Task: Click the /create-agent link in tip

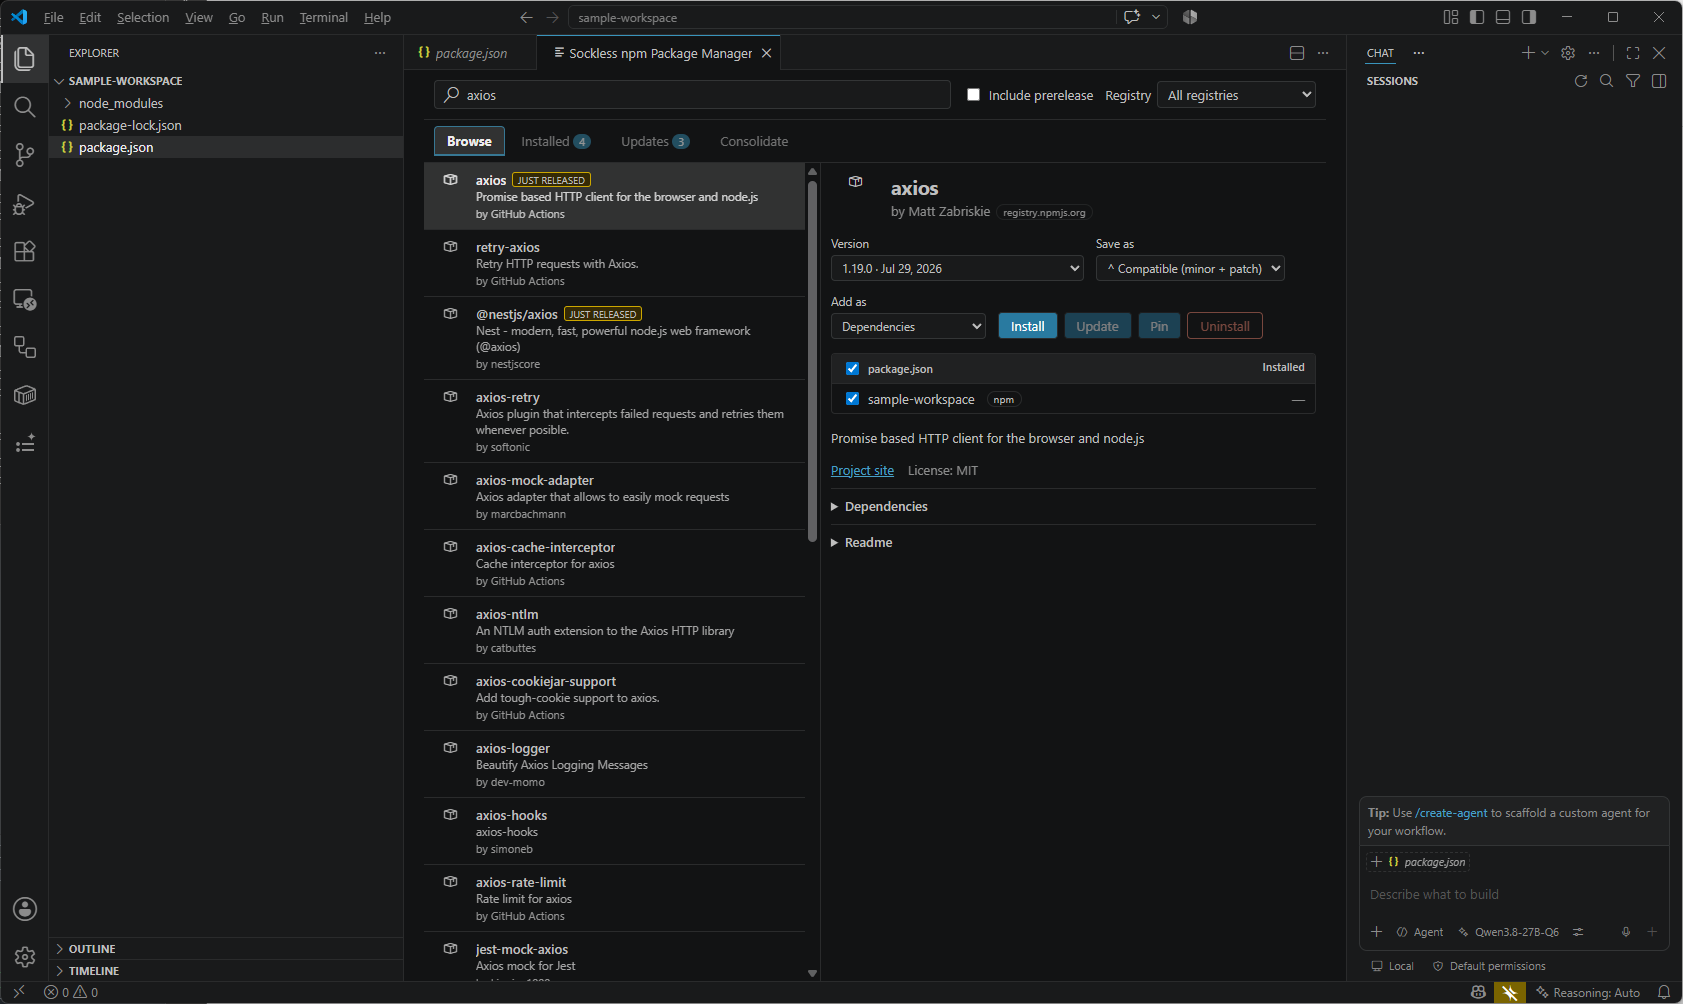Action: tap(1451, 813)
